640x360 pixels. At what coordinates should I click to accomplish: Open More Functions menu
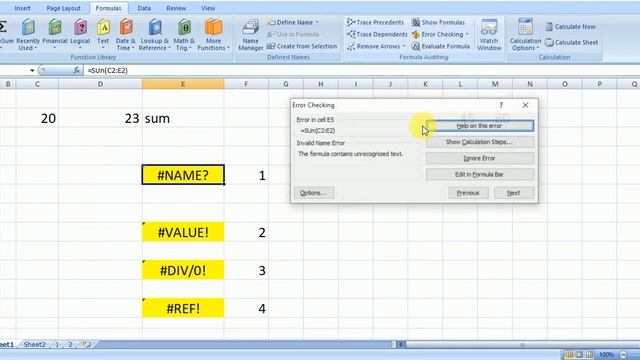(x=213, y=35)
